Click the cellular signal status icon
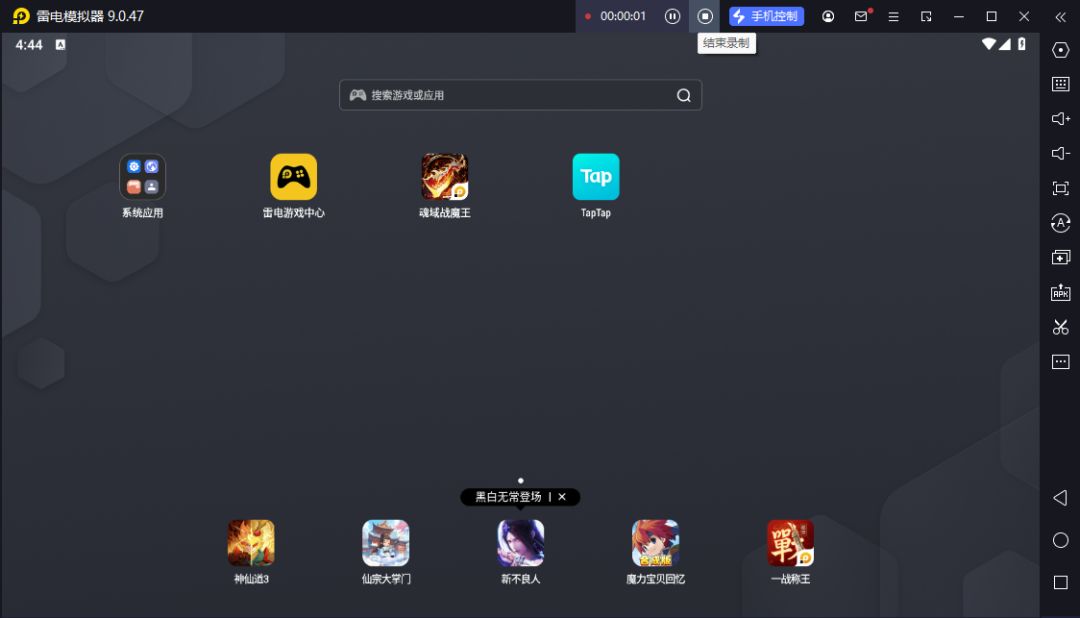Viewport: 1080px width, 618px height. pos(1006,44)
